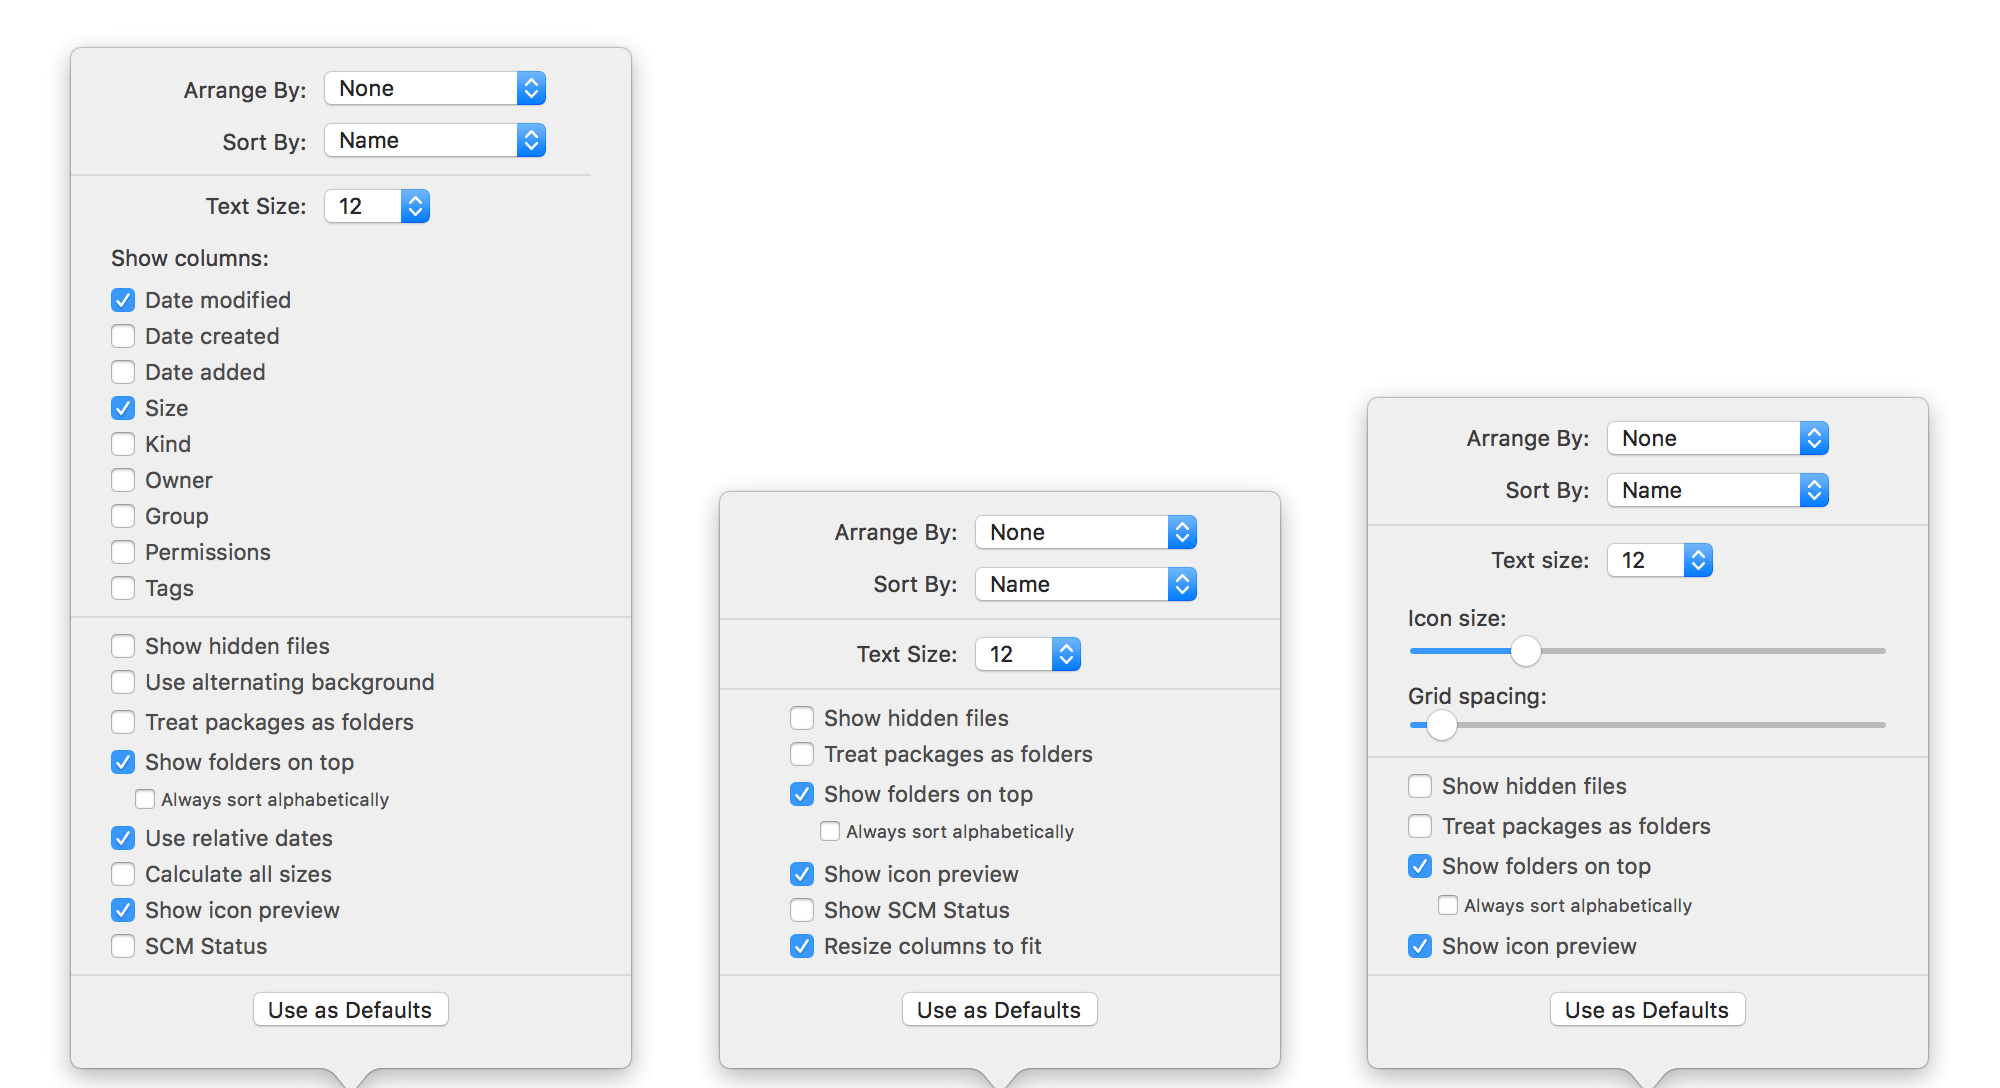Image resolution: width=2000 pixels, height=1088 pixels.
Task: Open Sort By dropdown in right panel
Action: [1717, 490]
